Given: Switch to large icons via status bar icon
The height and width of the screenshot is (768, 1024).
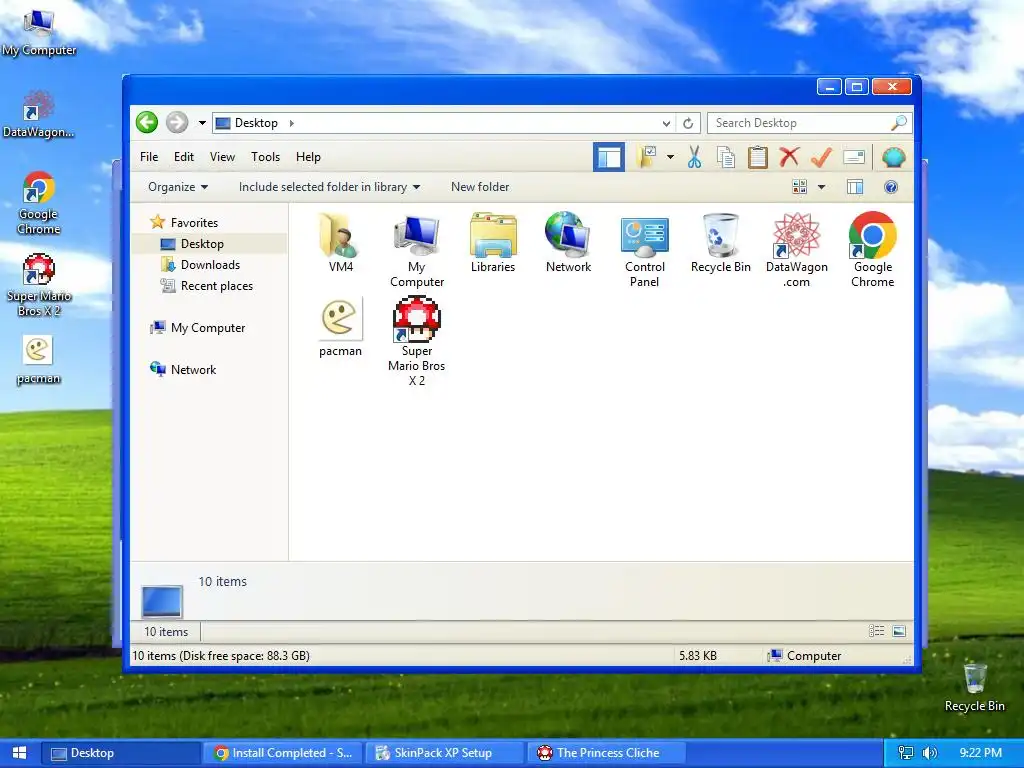Looking at the screenshot, I should click(x=899, y=631).
